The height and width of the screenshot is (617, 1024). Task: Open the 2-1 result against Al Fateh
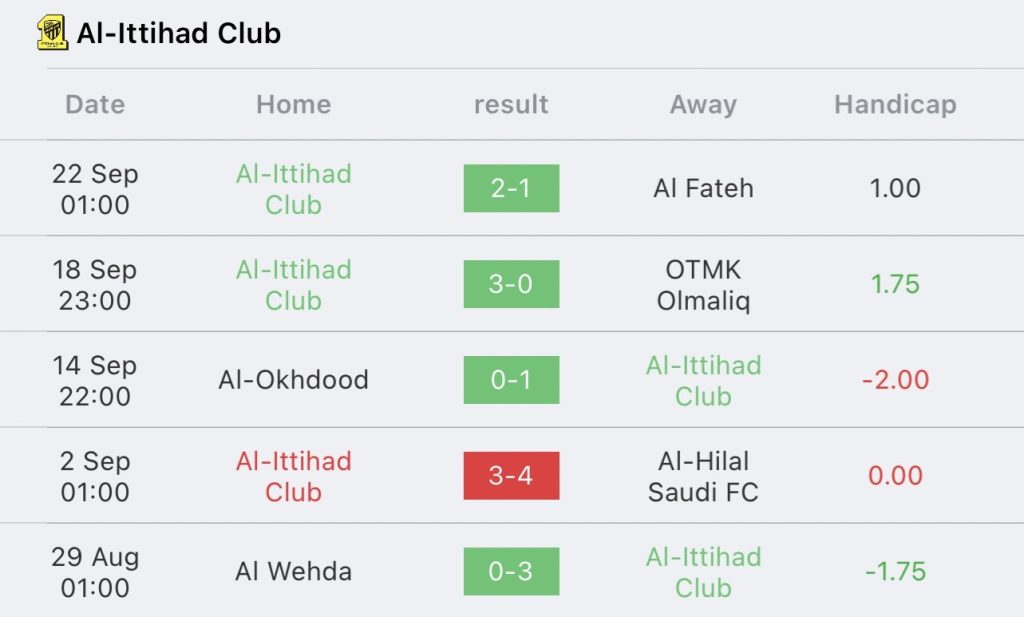coord(511,188)
